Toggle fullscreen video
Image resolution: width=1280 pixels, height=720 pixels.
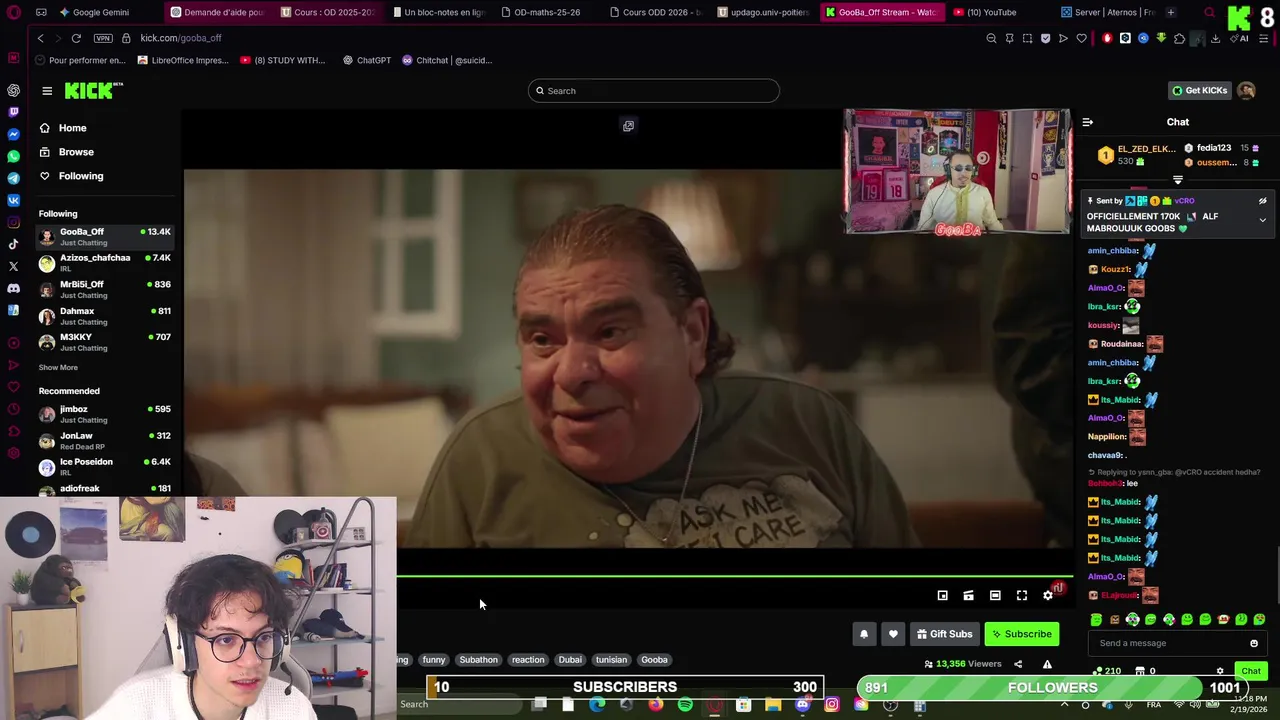click(1022, 596)
